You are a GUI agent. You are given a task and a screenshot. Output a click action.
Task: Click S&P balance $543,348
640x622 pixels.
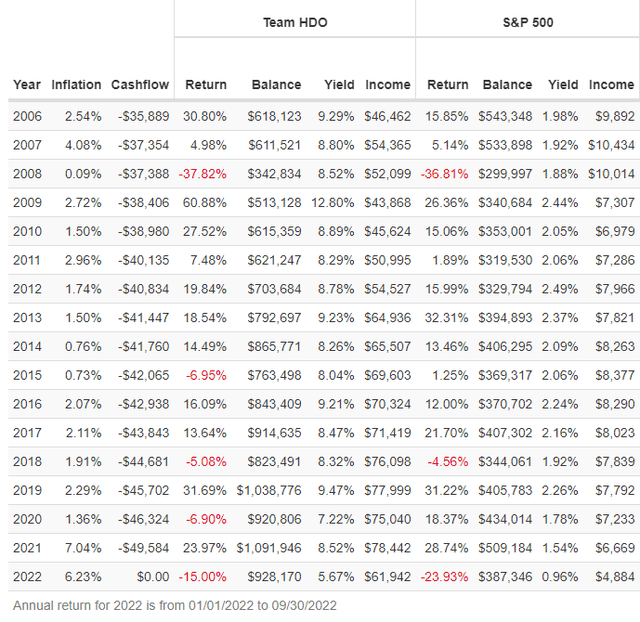[505, 116]
